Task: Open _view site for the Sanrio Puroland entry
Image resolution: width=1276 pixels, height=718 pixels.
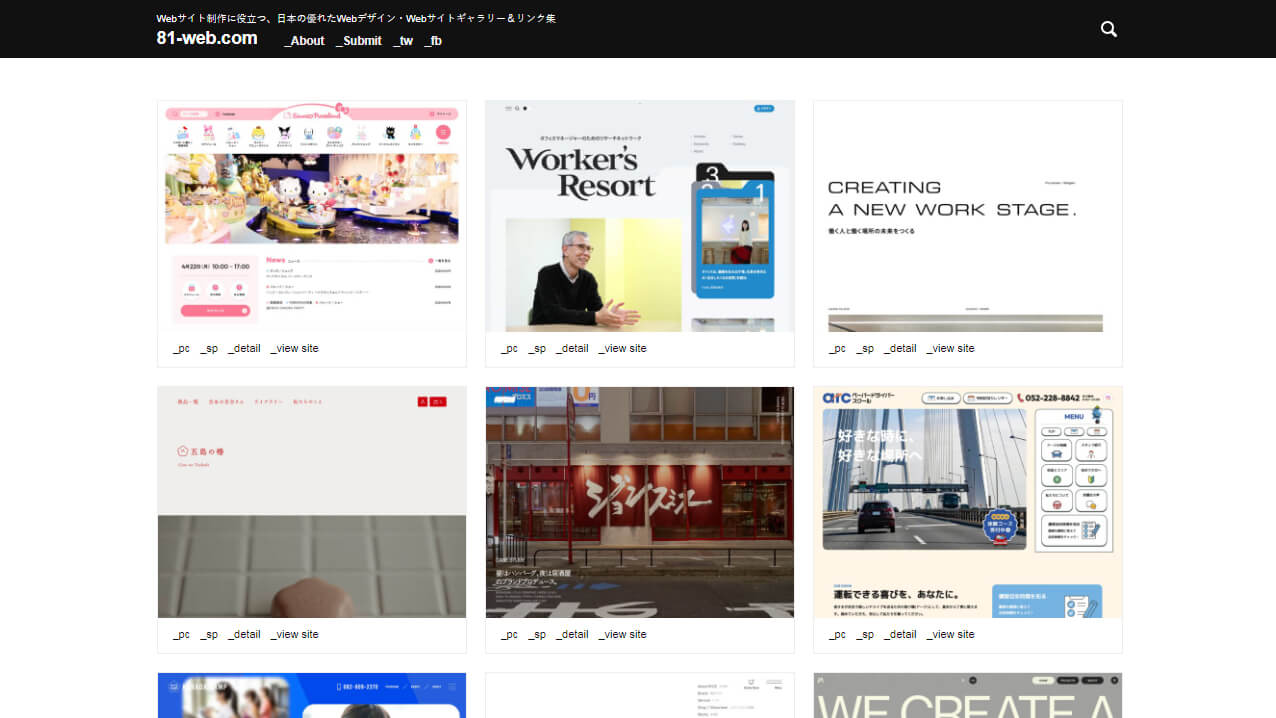Action: click(x=294, y=348)
